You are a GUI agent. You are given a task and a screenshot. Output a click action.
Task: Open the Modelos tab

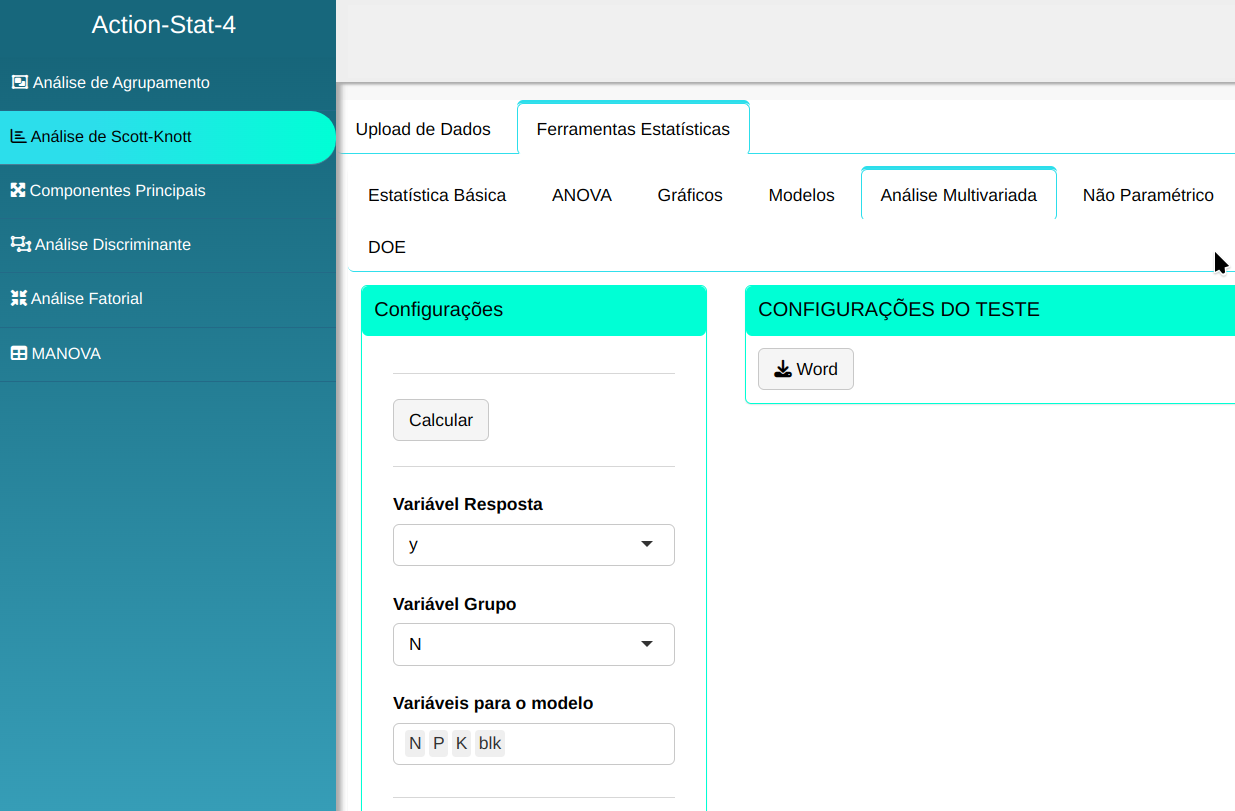tap(801, 195)
